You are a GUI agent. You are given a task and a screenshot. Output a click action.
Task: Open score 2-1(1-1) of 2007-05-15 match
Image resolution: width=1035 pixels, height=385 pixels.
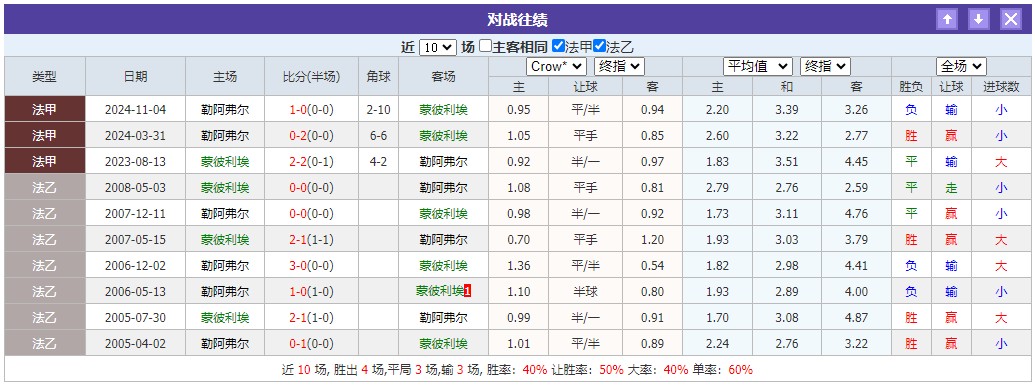tap(312, 239)
